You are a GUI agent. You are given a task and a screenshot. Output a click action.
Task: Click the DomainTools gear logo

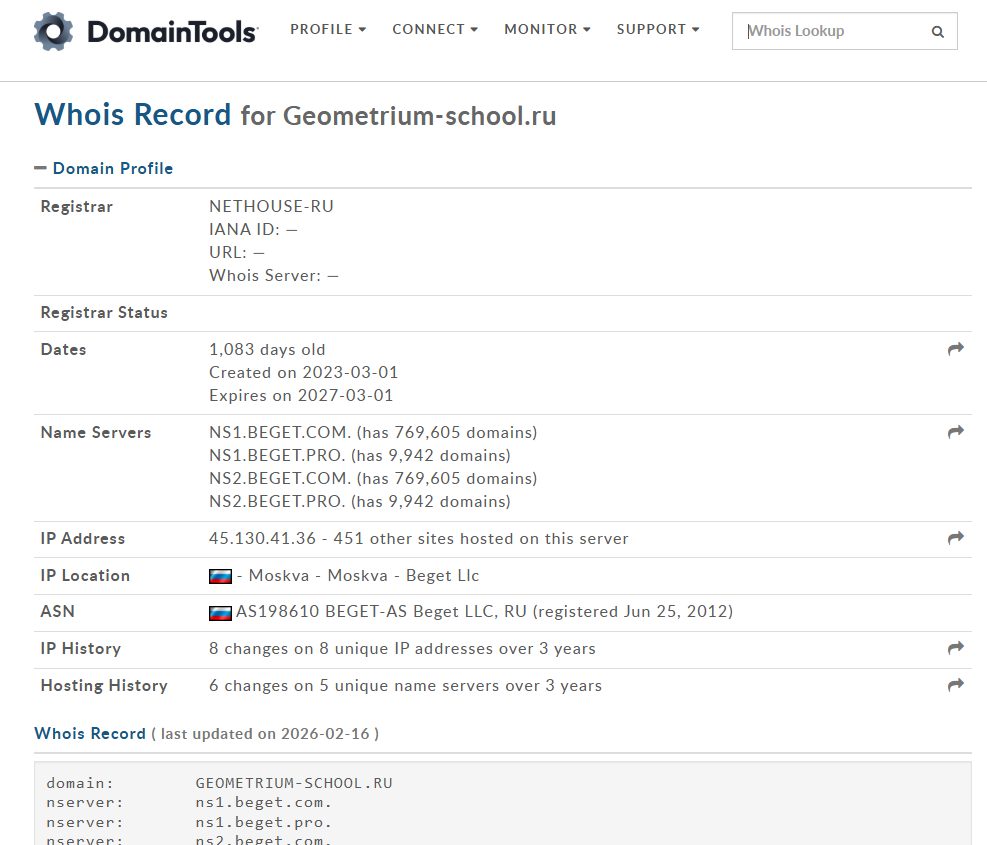tap(54, 32)
